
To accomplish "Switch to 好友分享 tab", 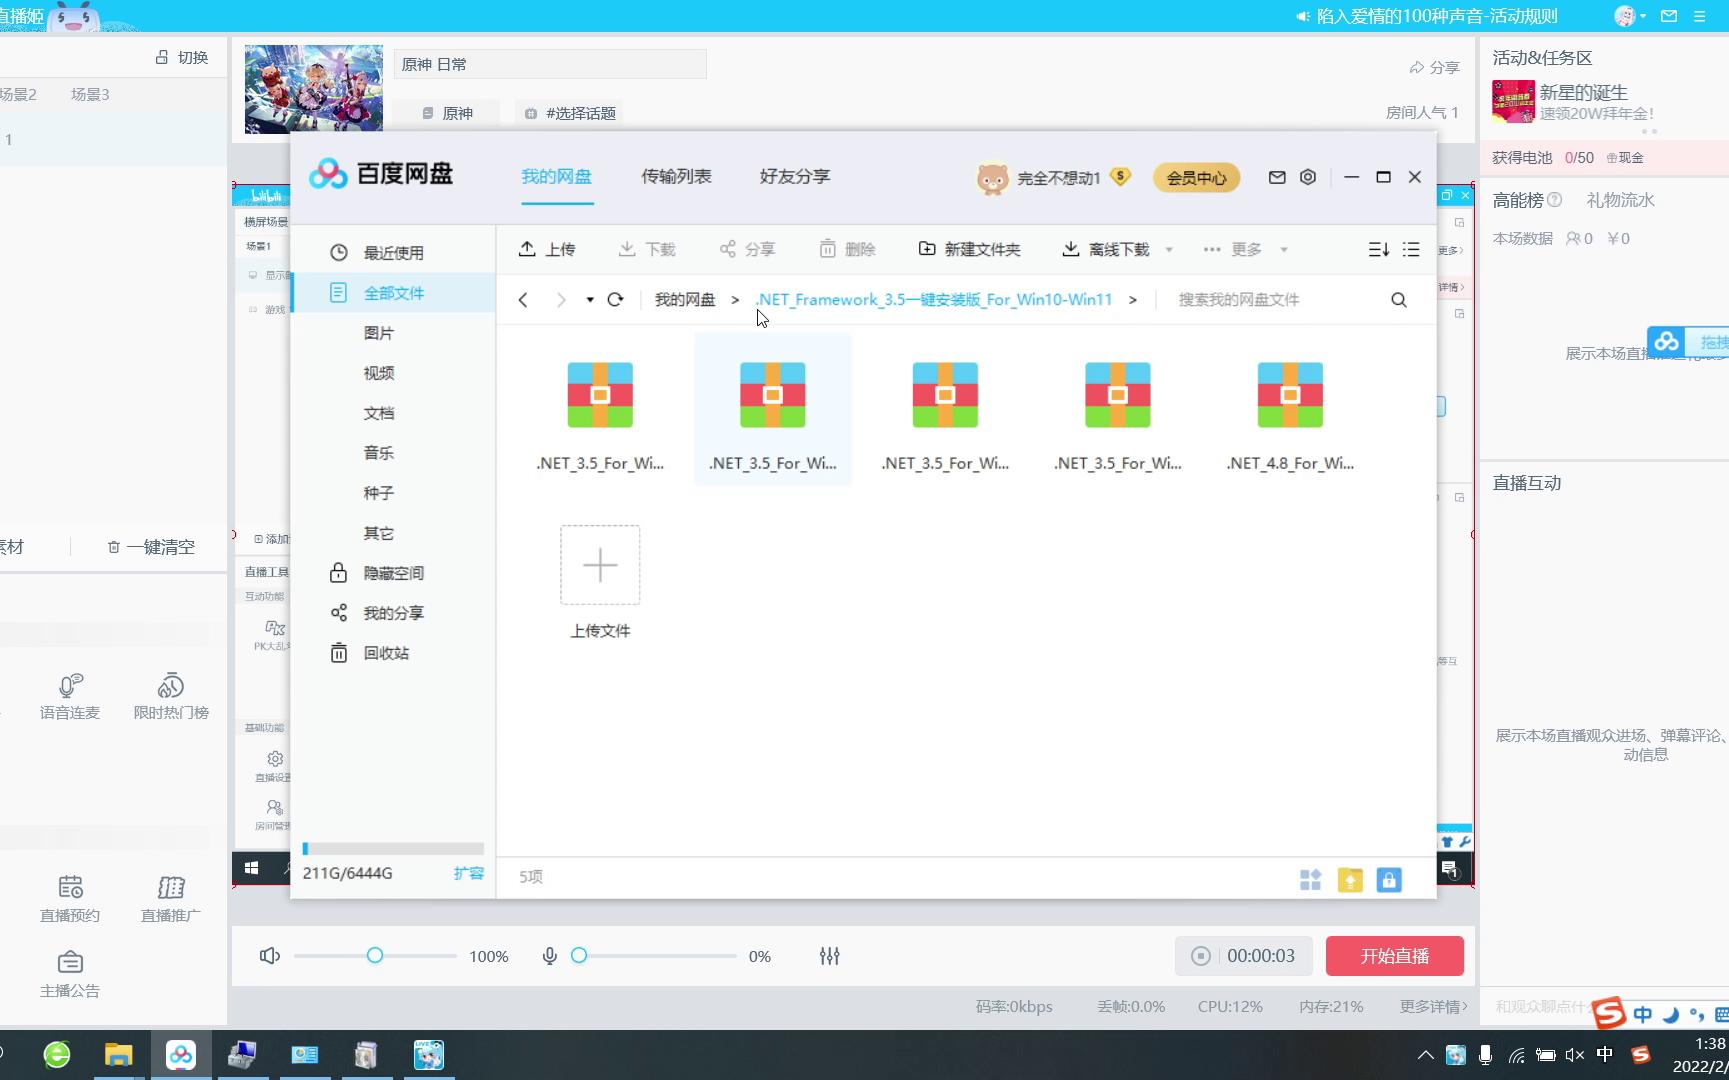I will [795, 177].
